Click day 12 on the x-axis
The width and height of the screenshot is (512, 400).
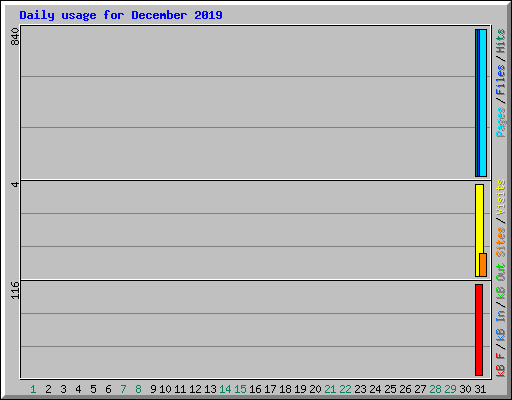(195, 389)
